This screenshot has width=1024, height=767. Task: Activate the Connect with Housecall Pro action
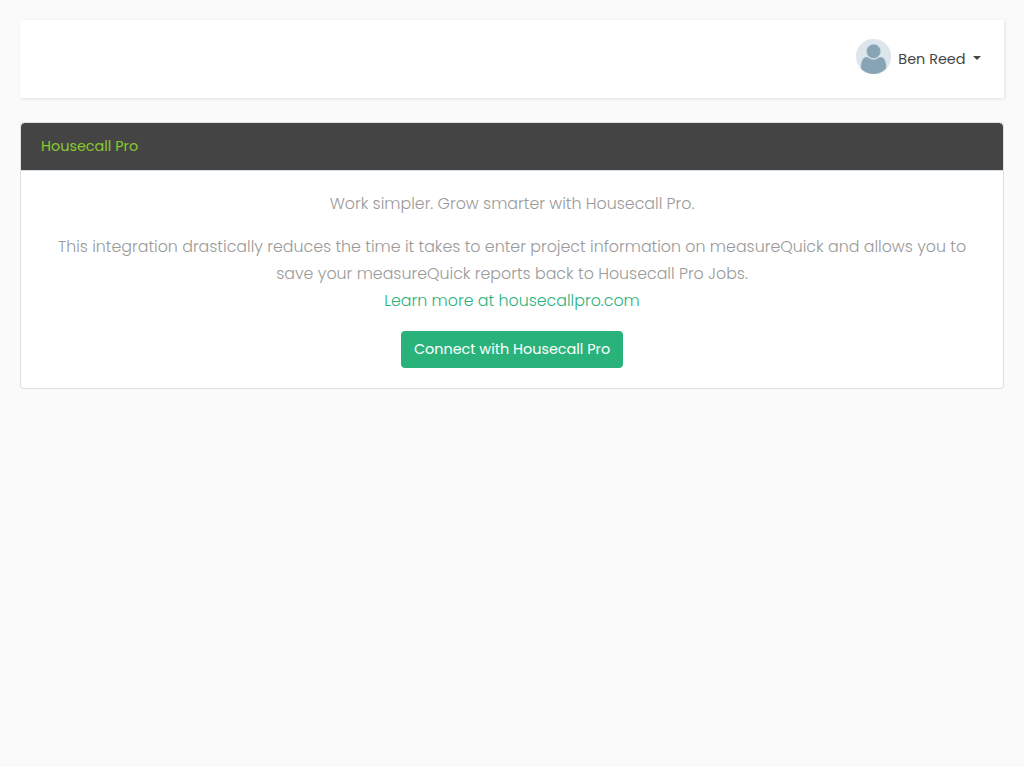(x=512, y=349)
